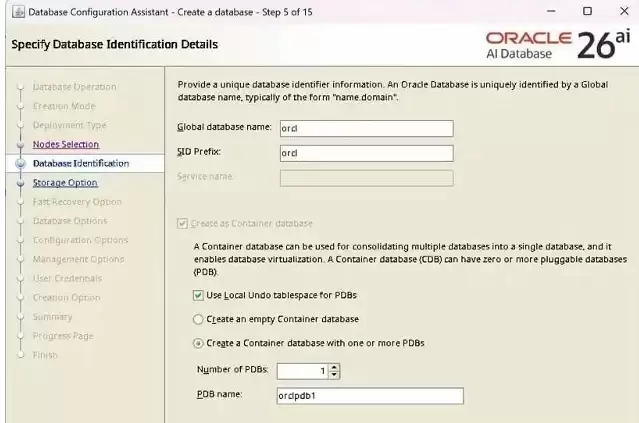The height and width of the screenshot is (423, 639).
Task: Click the Management Options step
Action: [79, 259]
